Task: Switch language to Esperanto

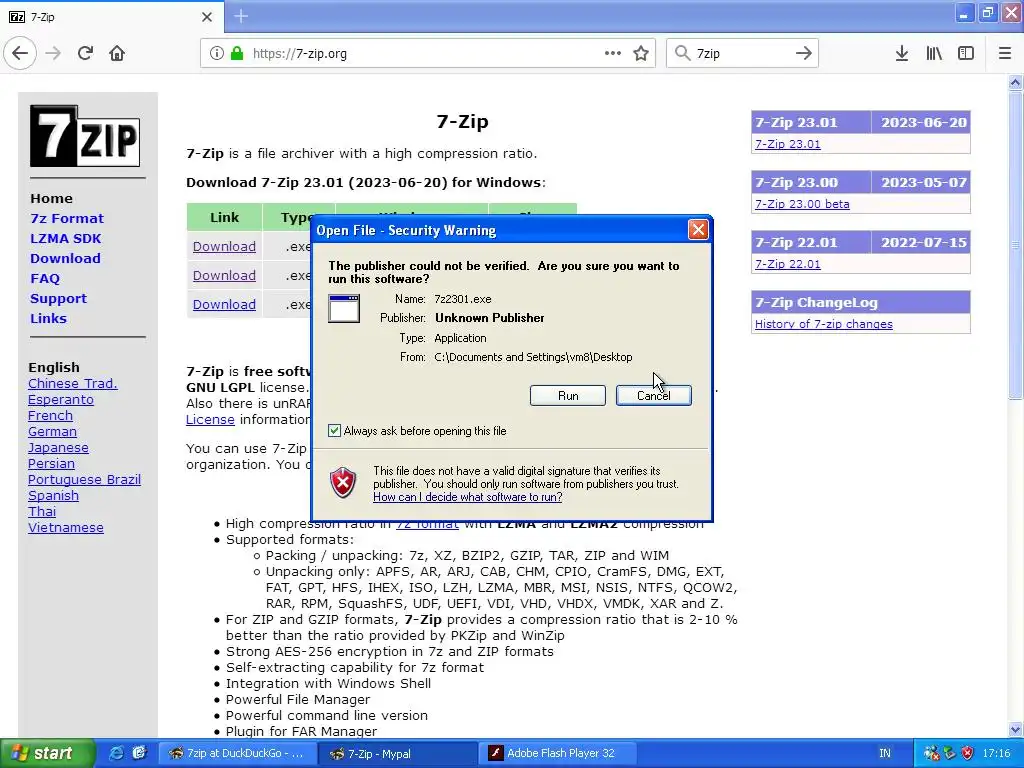Action: [x=61, y=400]
